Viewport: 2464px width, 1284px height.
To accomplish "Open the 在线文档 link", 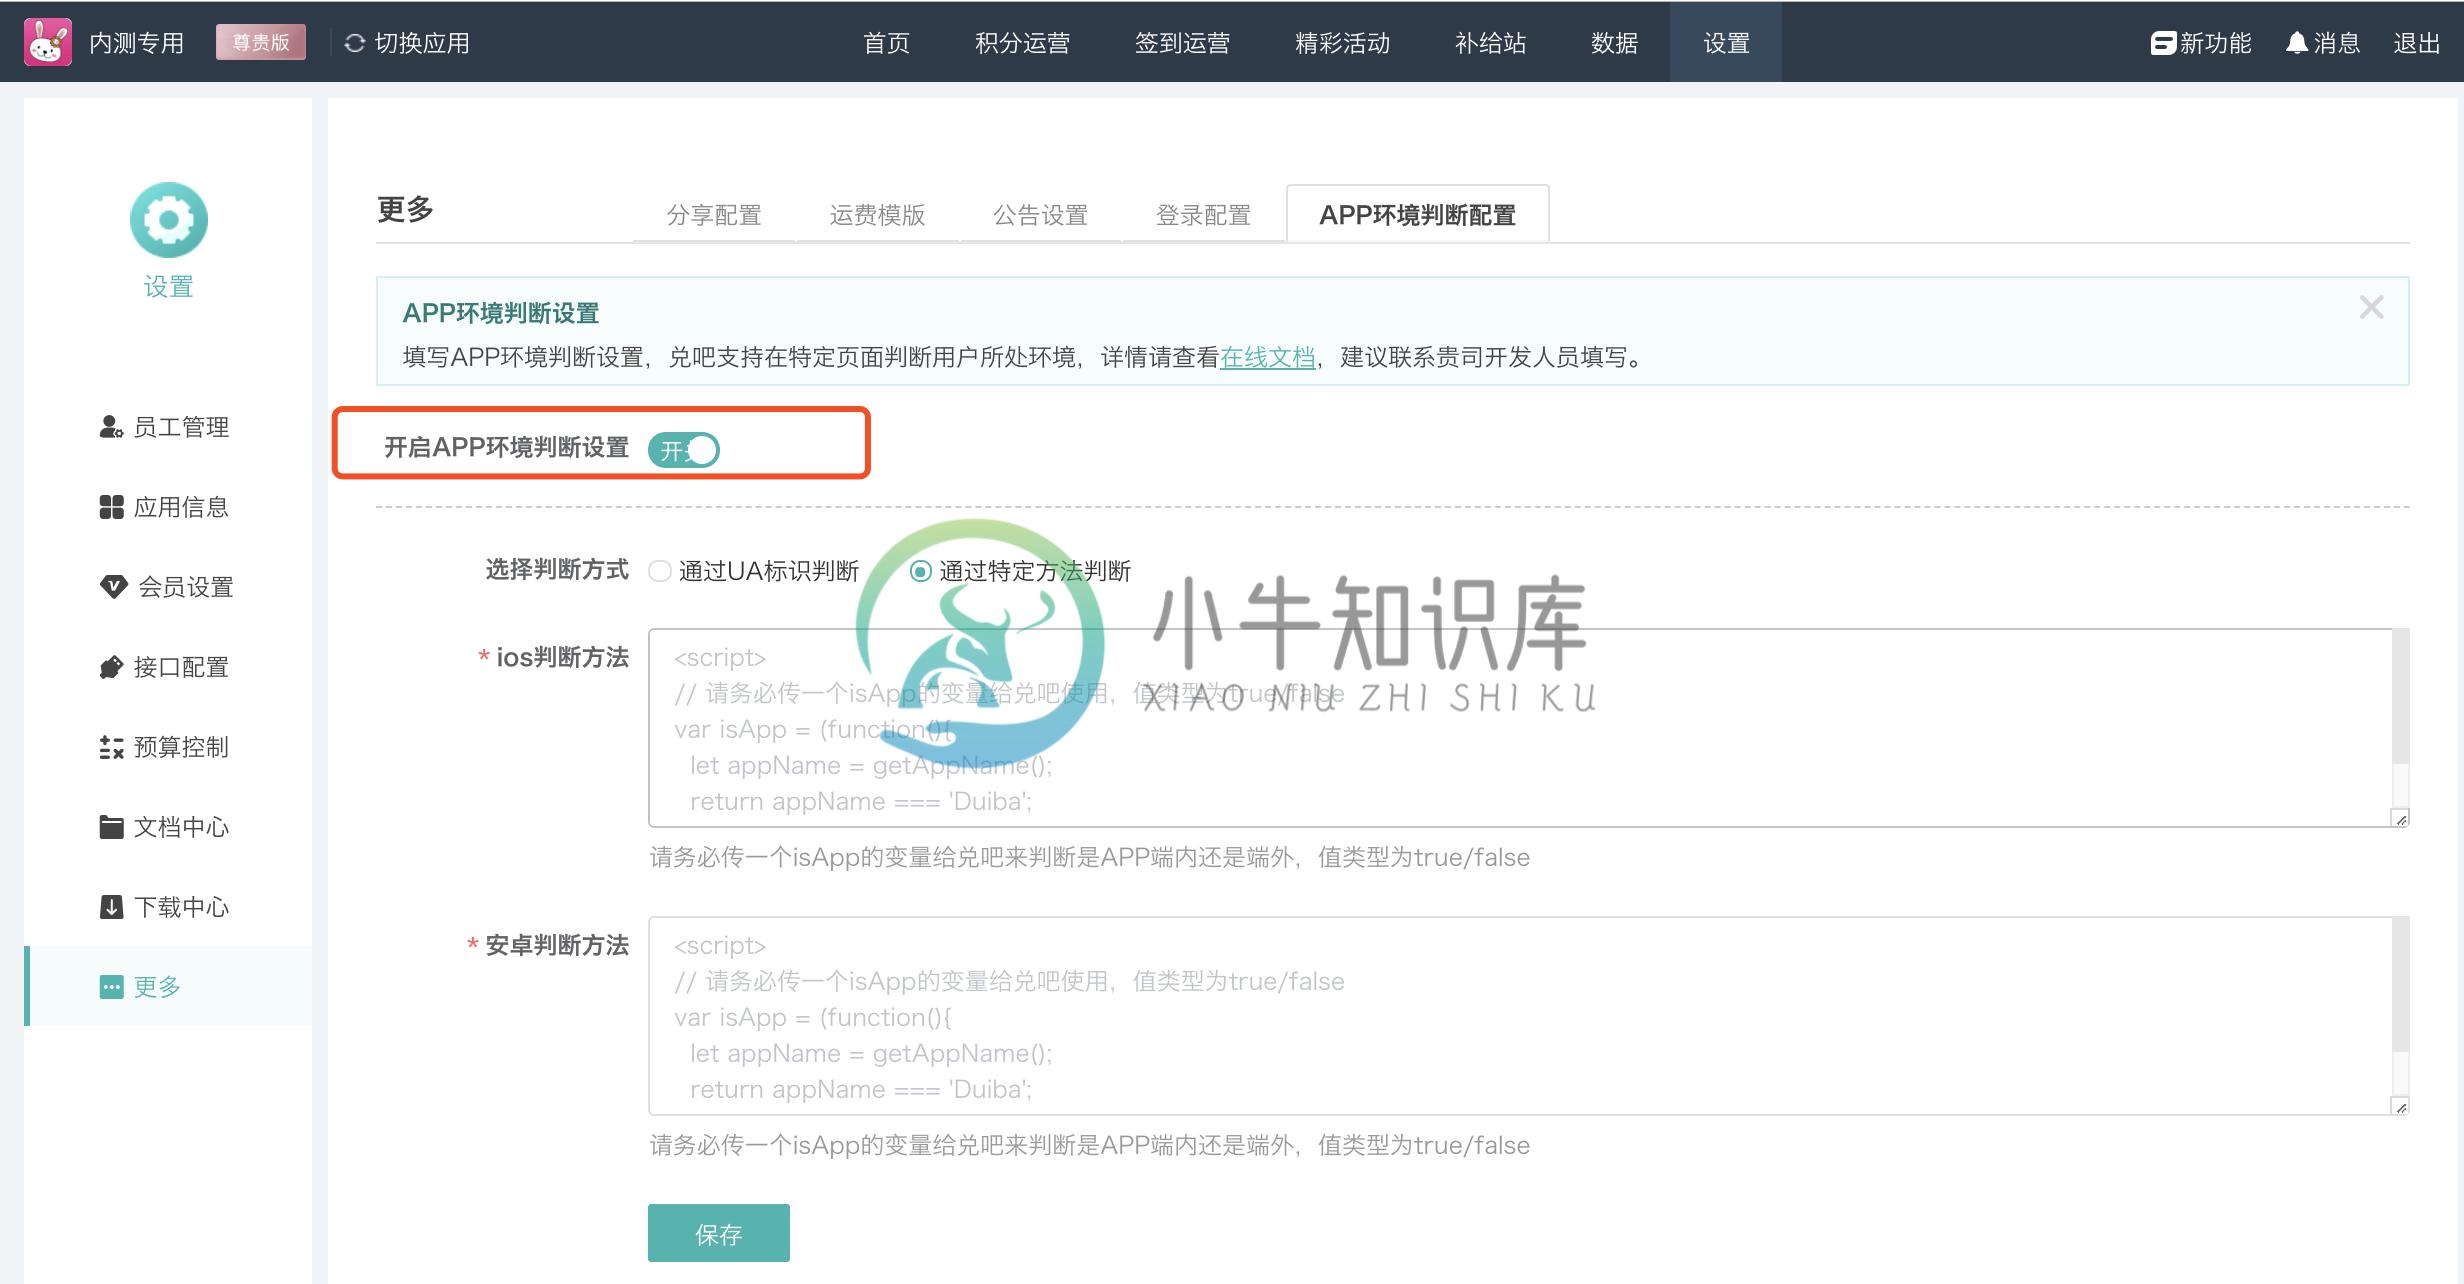I will [1267, 357].
